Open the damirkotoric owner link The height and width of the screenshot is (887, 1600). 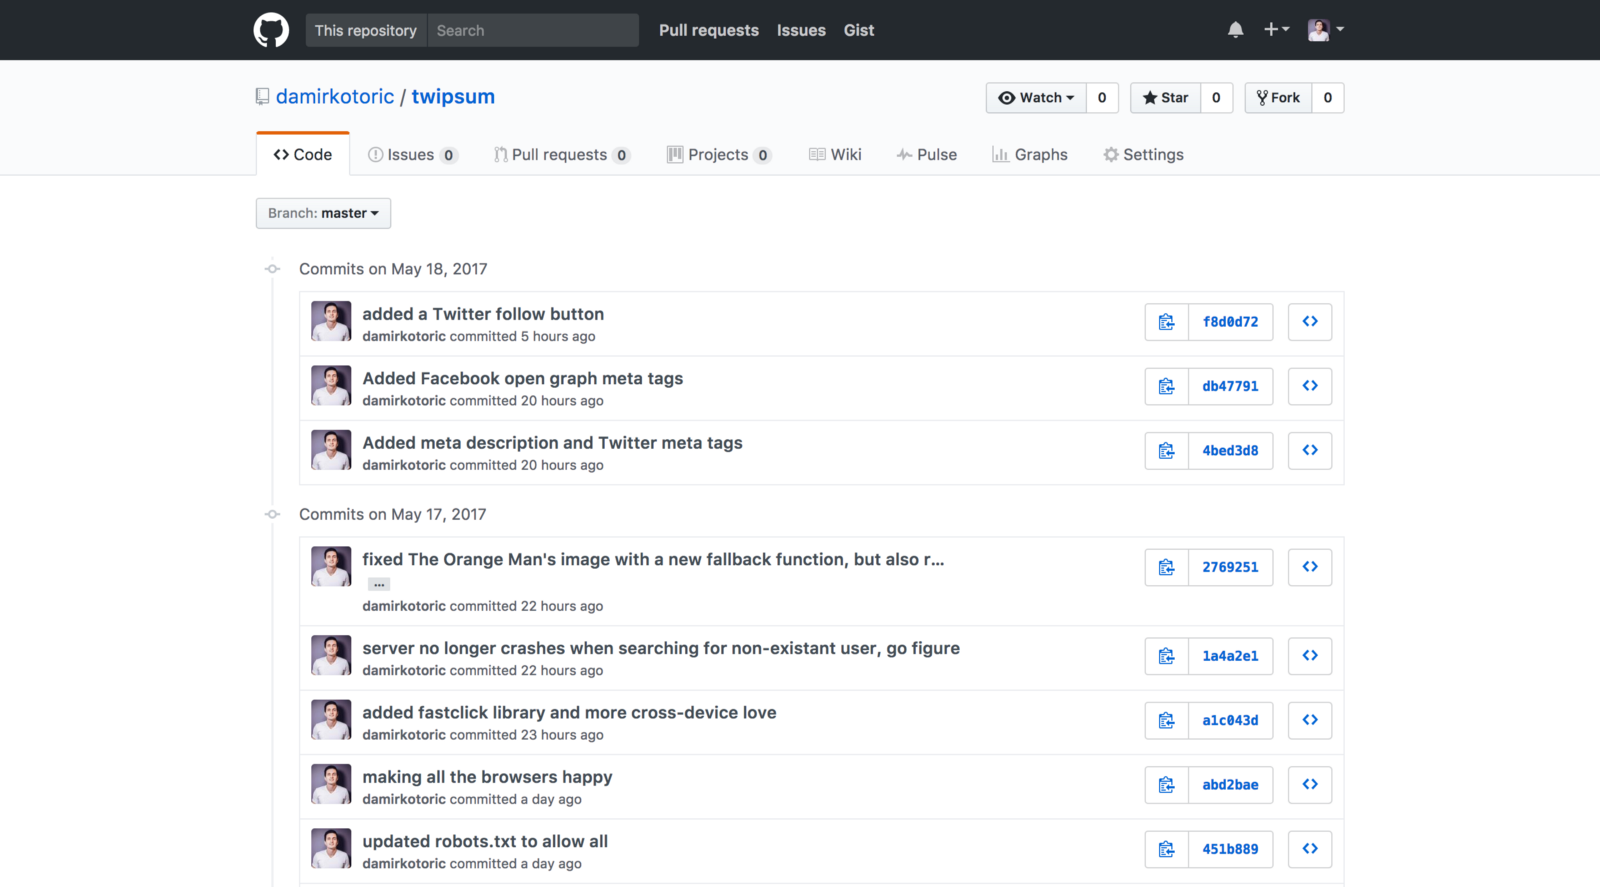point(335,97)
